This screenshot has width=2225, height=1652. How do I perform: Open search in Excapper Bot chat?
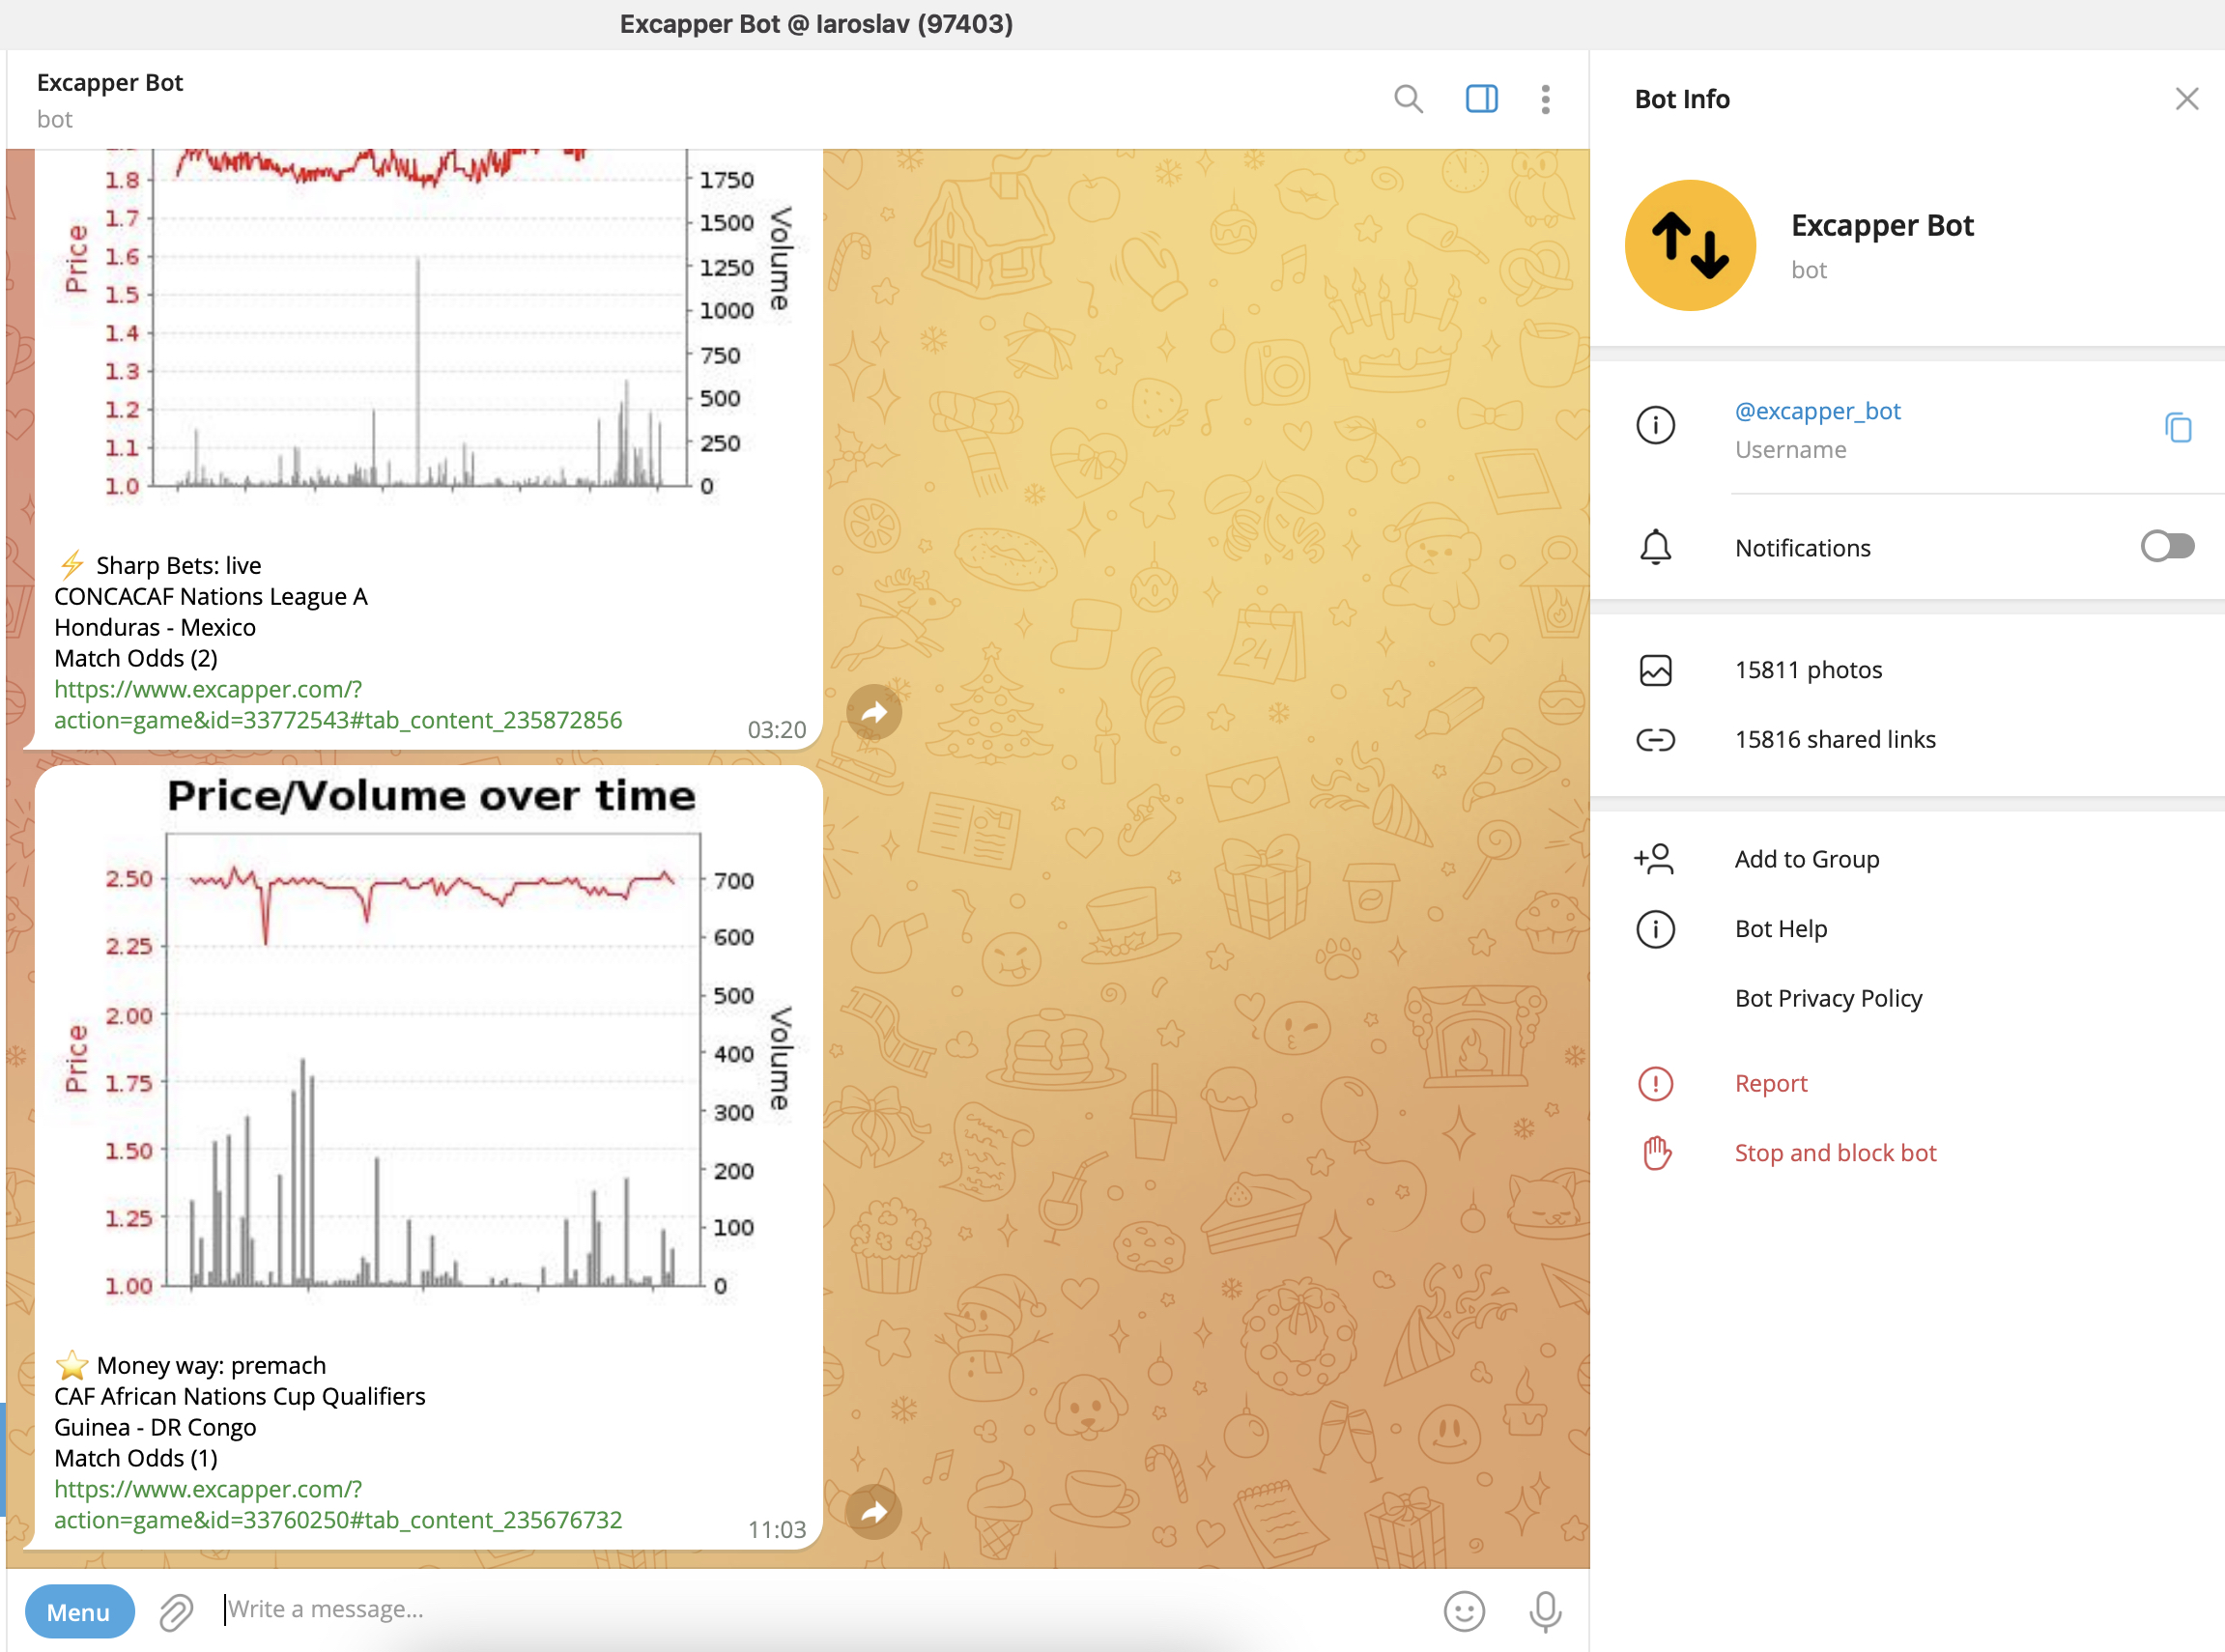point(1408,99)
